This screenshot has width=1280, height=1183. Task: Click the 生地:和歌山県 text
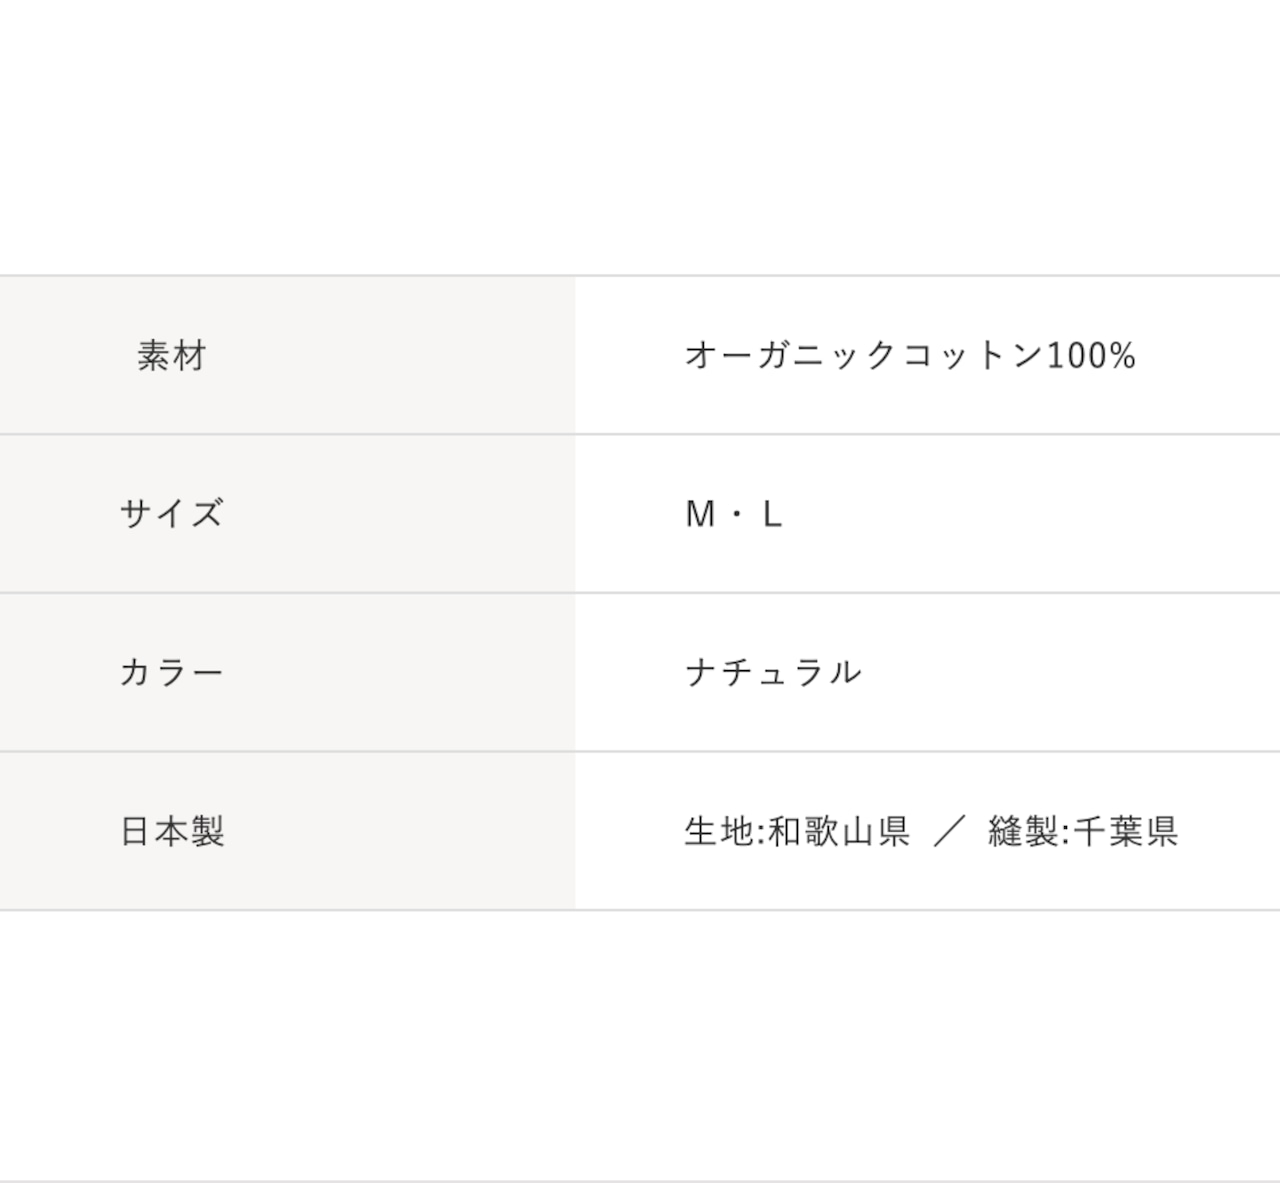tap(797, 831)
